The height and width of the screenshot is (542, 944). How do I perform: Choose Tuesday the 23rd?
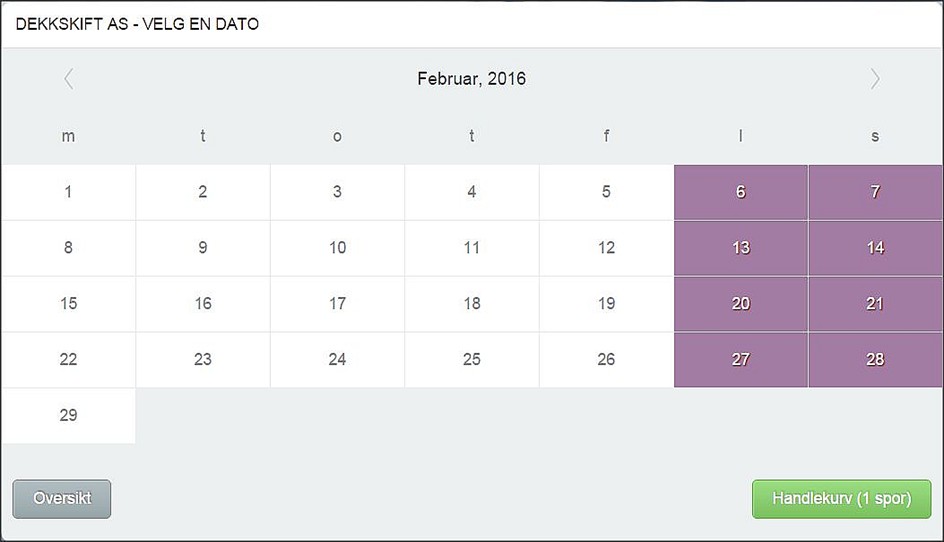point(203,360)
